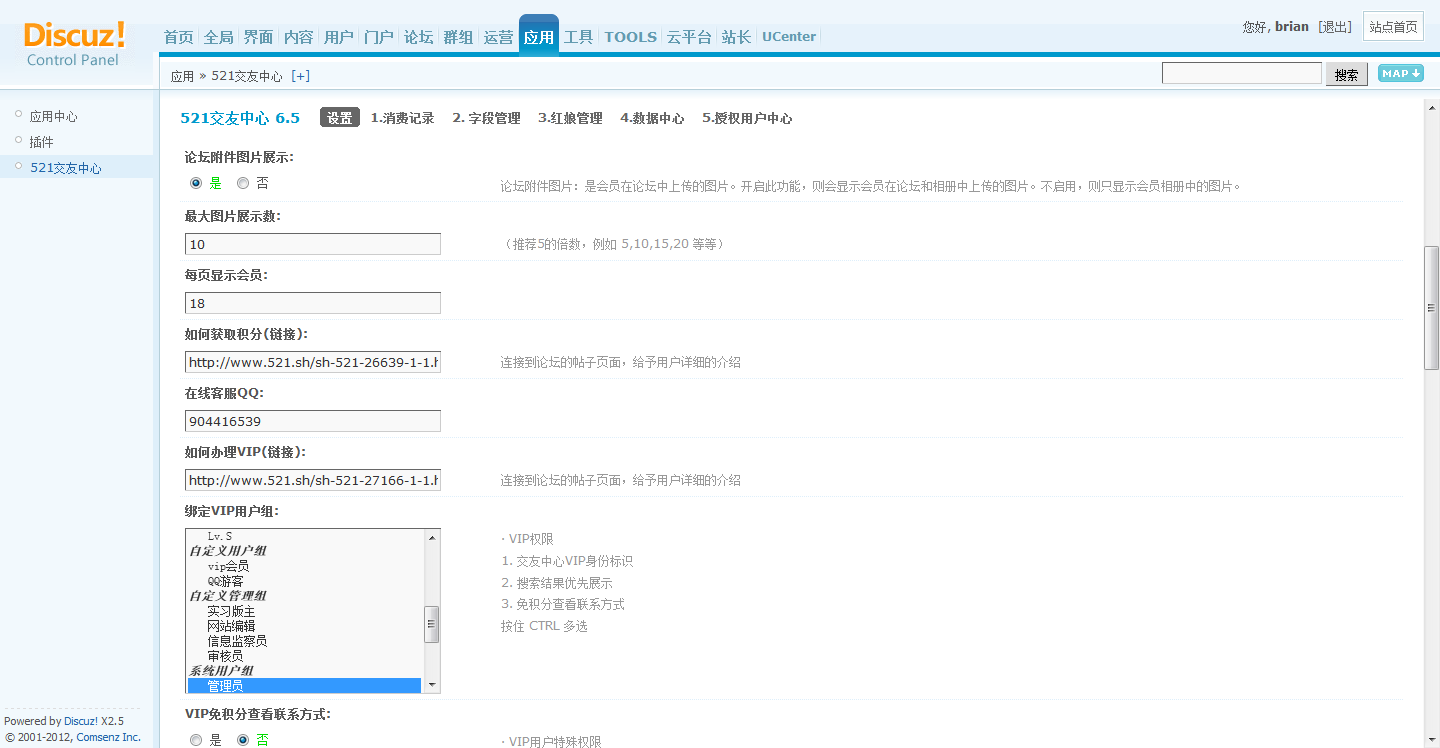Open the 界面 top menu
Image resolution: width=1440 pixels, height=748 pixels.
(x=259, y=37)
